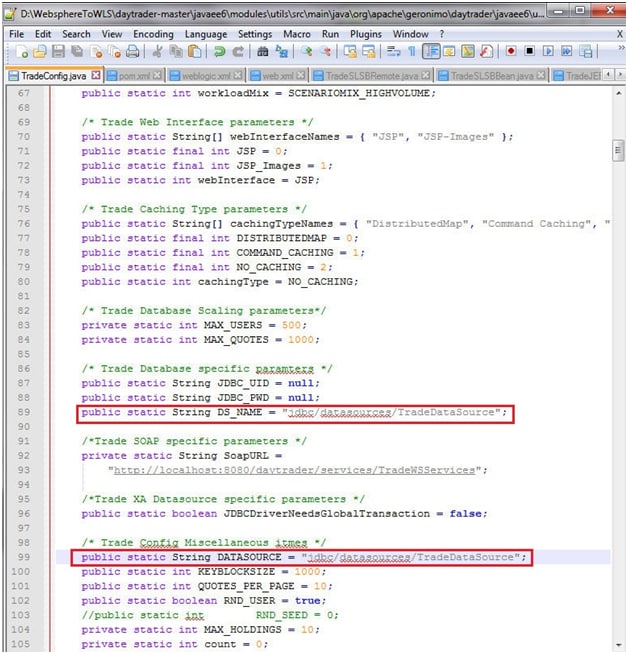Save the current file via the Save icon
628x654 pixels.
[x=58, y=51]
